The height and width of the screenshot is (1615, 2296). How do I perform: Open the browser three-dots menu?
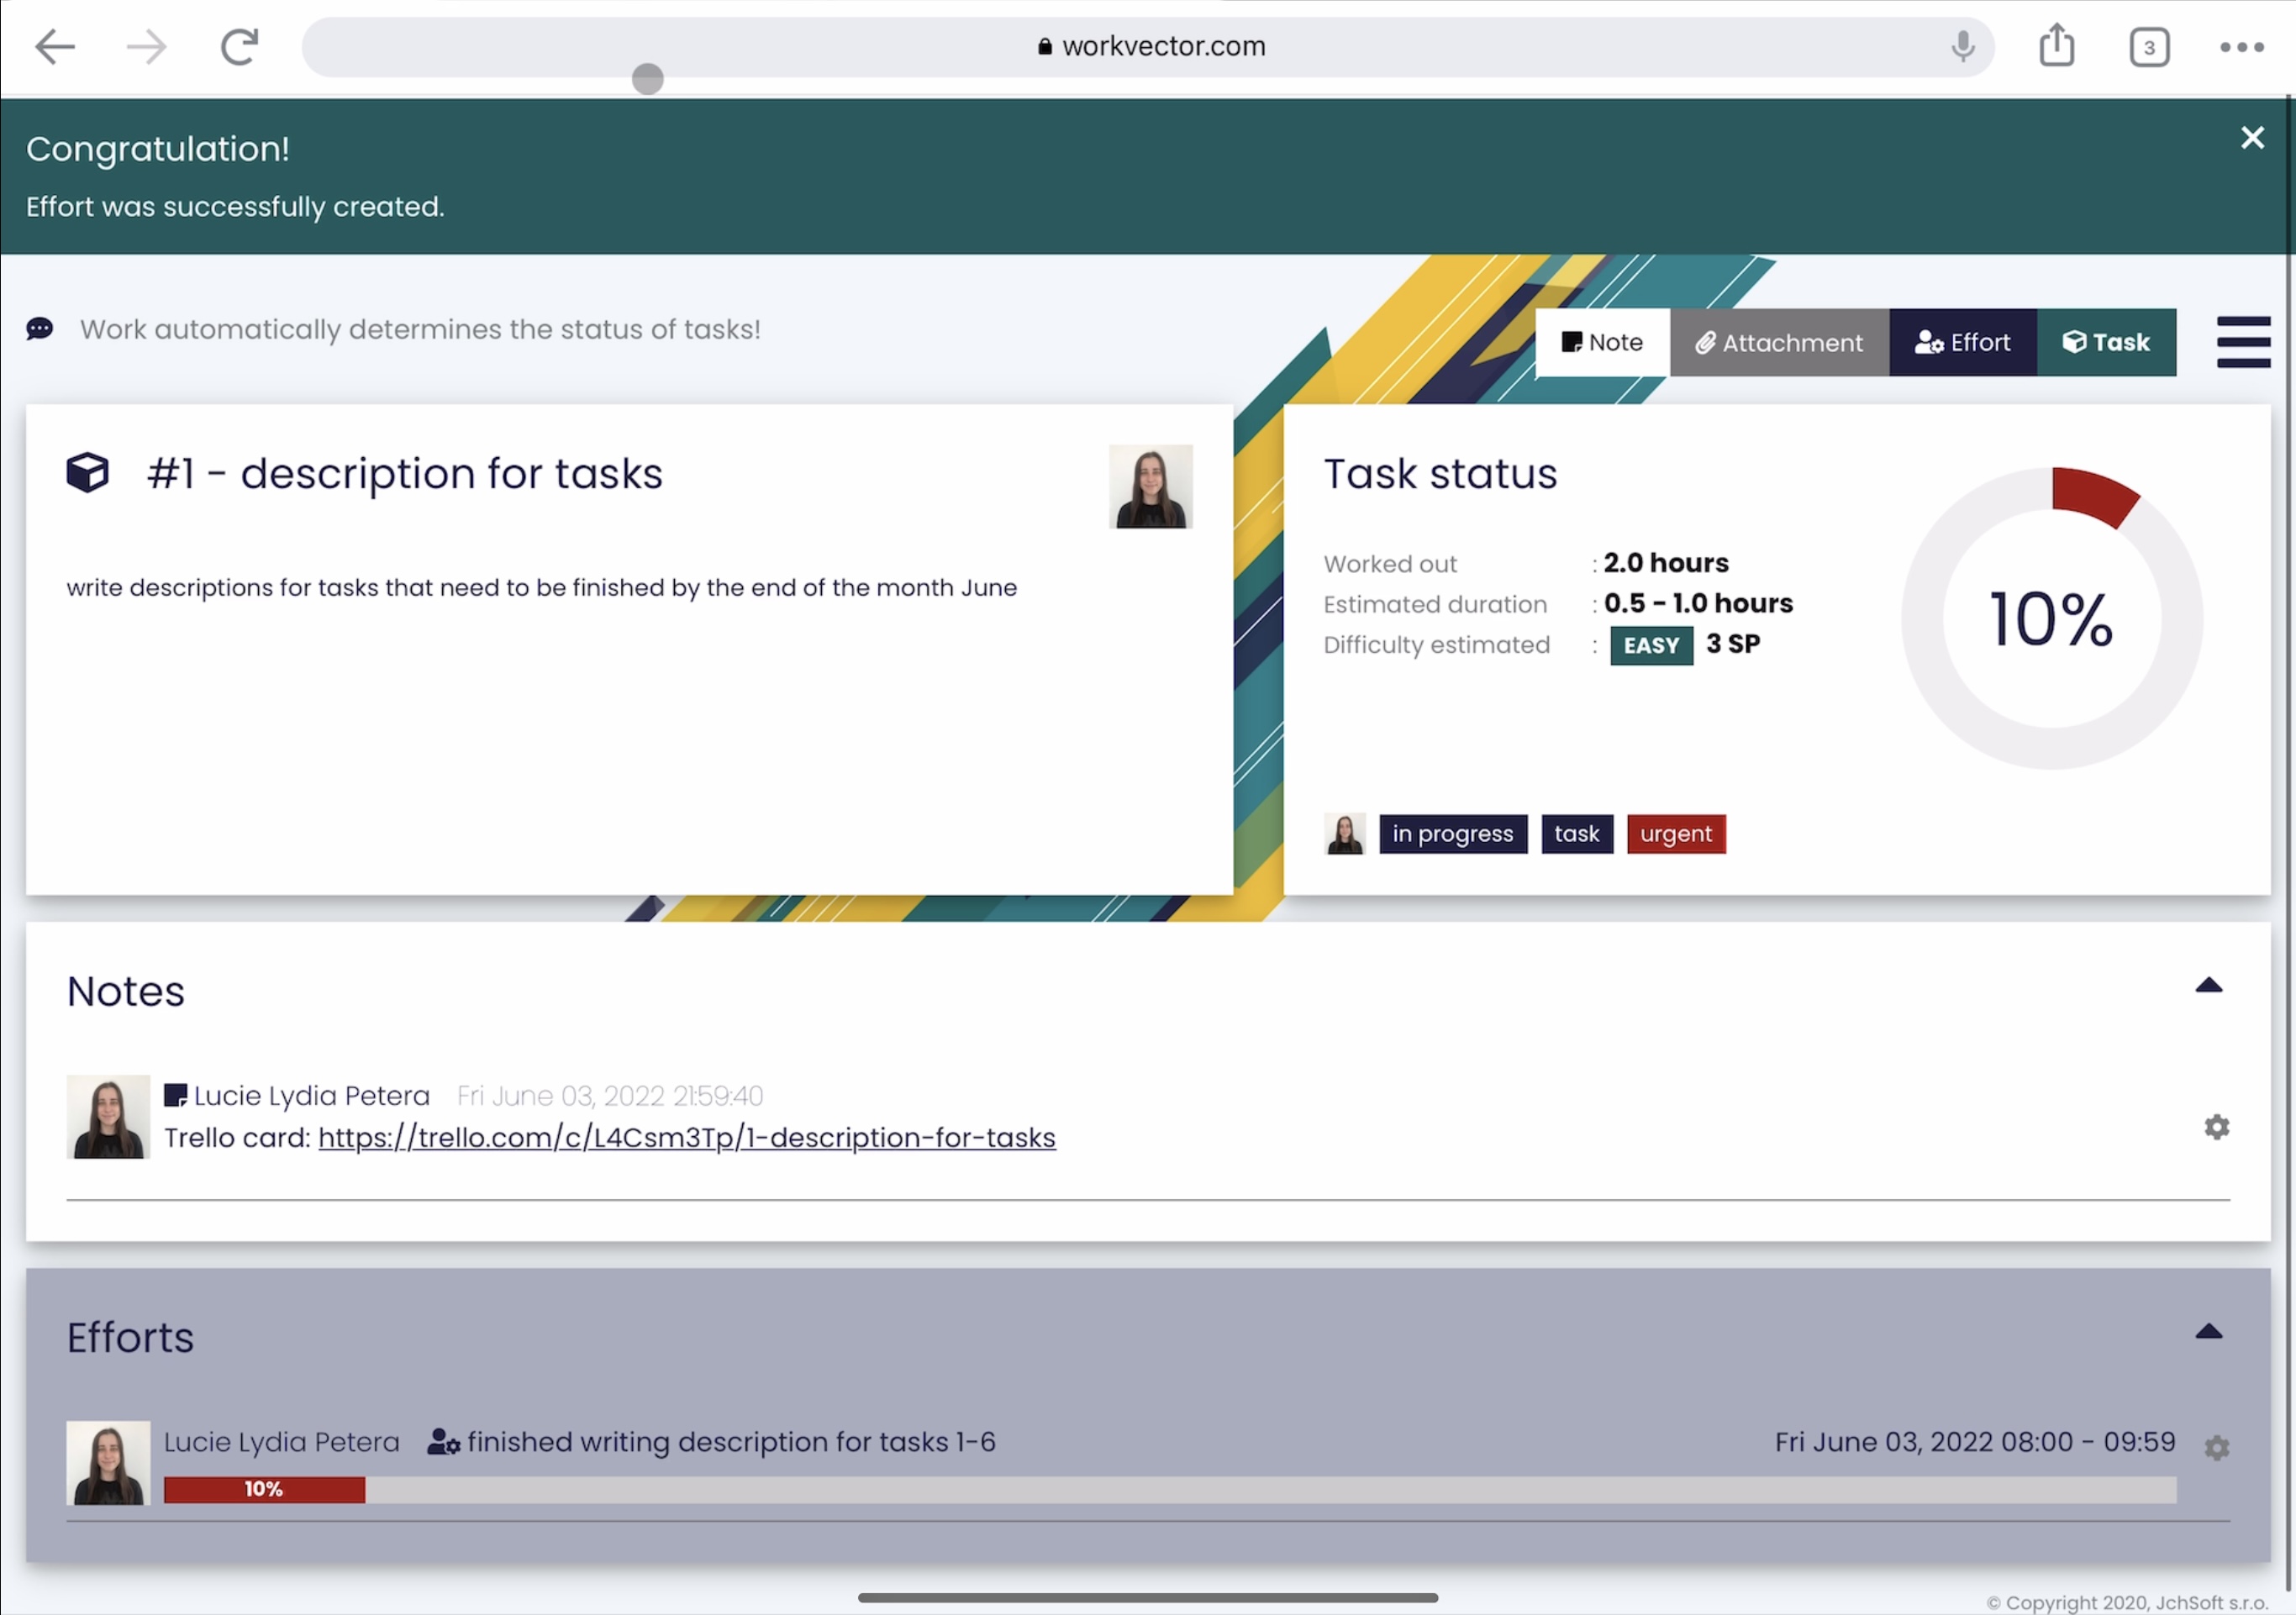pos(2241,47)
